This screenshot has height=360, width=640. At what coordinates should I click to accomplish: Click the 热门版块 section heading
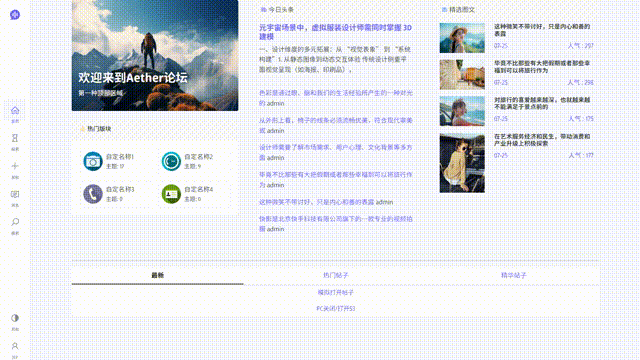pos(99,129)
